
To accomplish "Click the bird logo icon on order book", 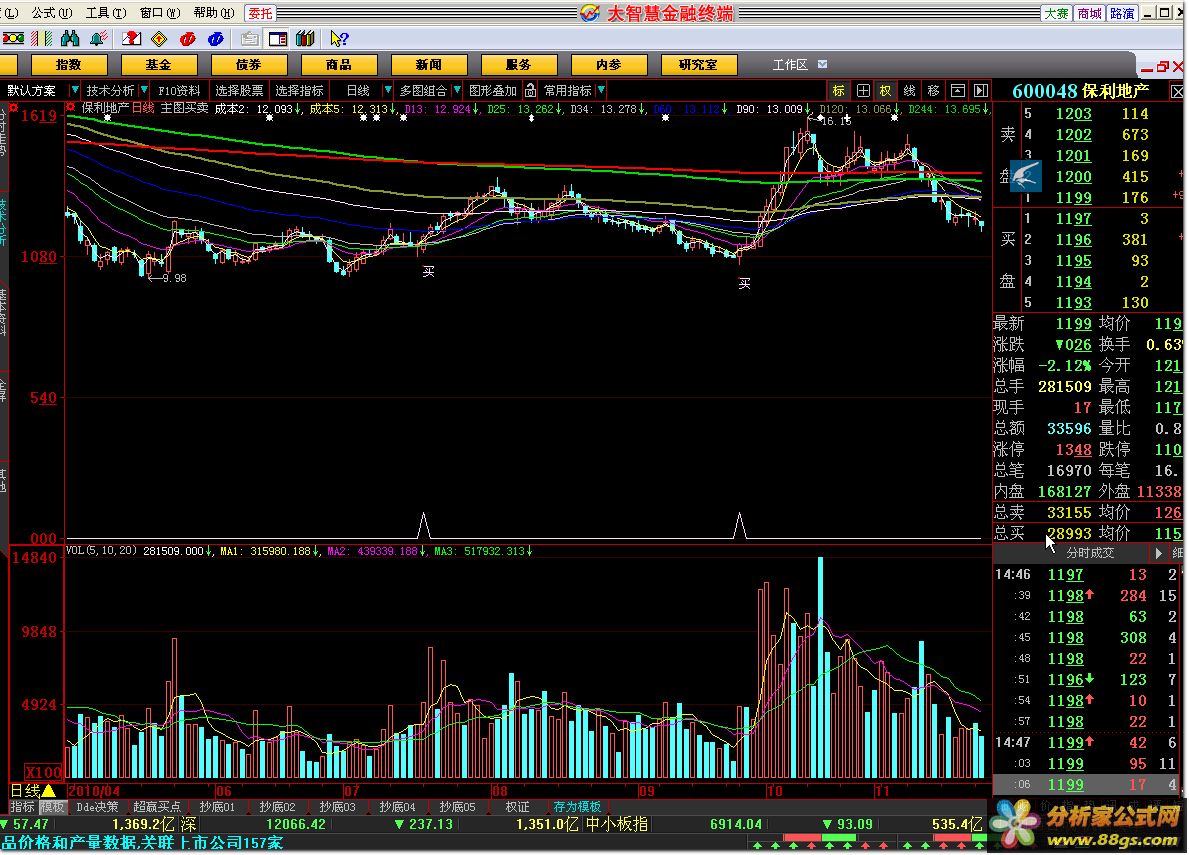I will [x=1025, y=177].
